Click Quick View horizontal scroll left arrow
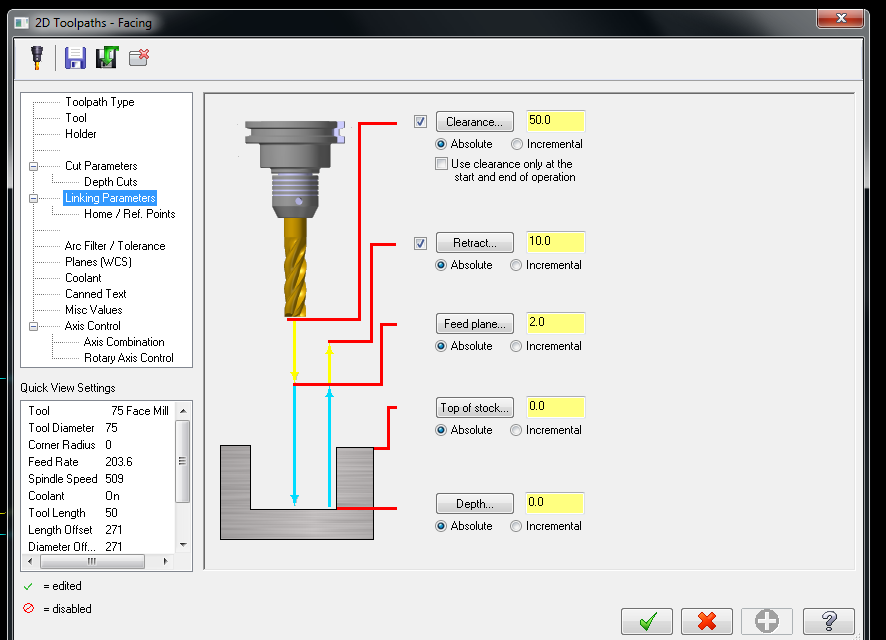This screenshot has height=640, width=886. (x=30, y=561)
